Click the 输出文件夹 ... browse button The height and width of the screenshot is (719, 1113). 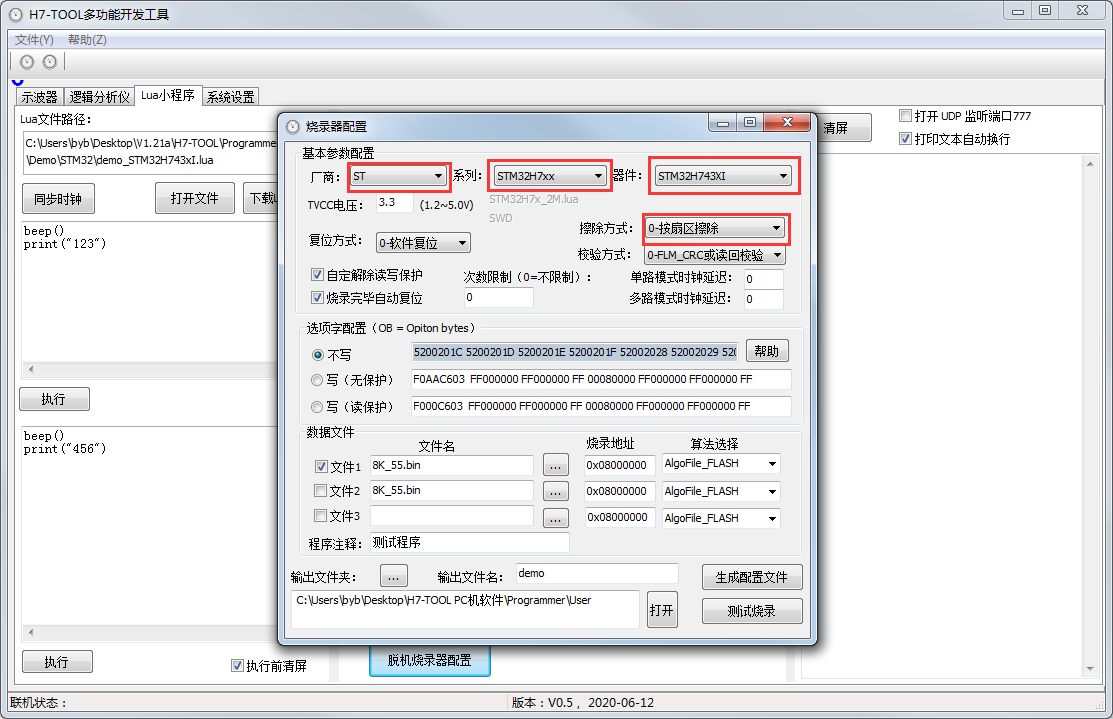pos(394,576)
